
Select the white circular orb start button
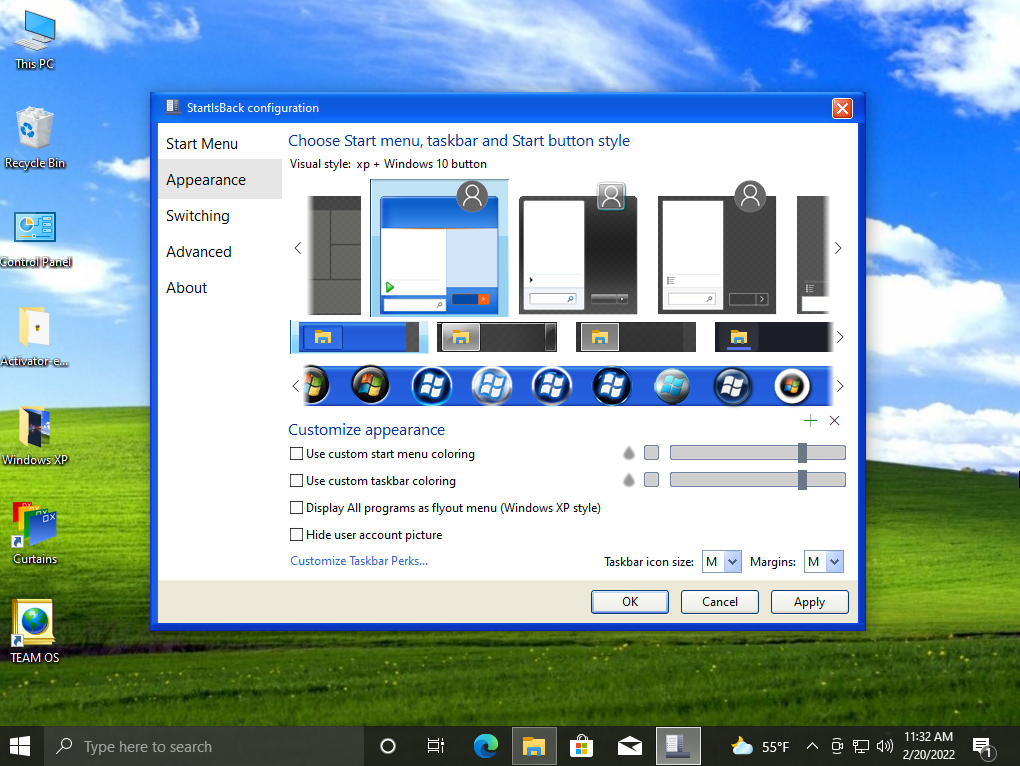pyautogui.click(x=792, y=386)
